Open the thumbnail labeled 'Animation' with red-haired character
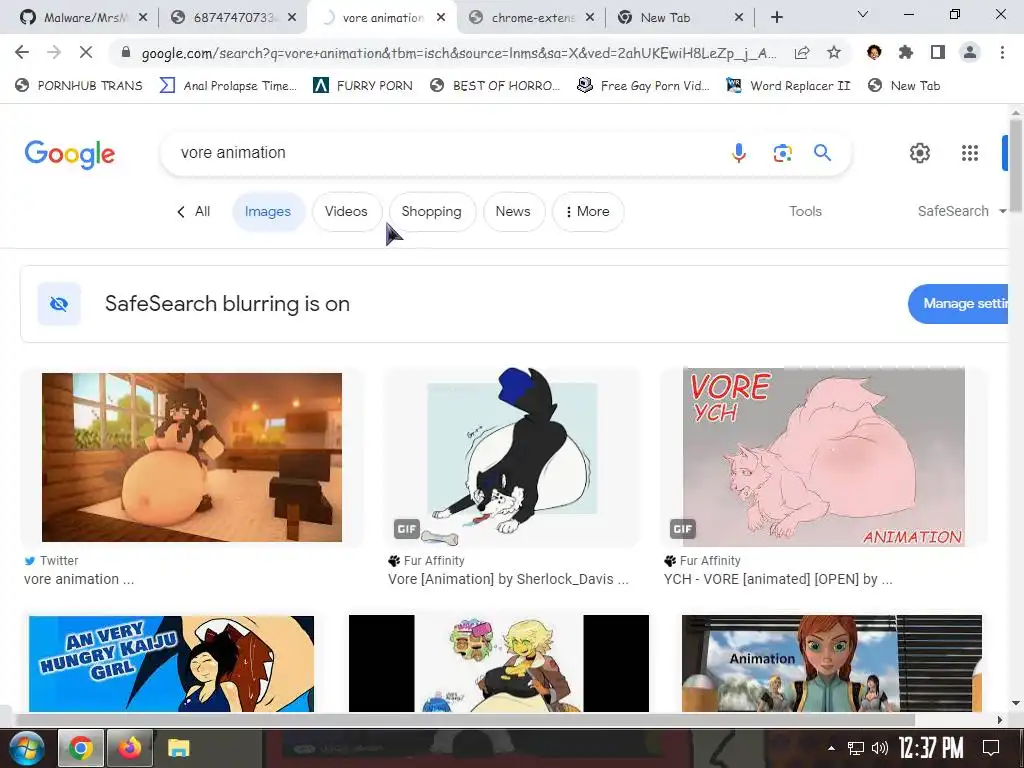 point(831,664)
